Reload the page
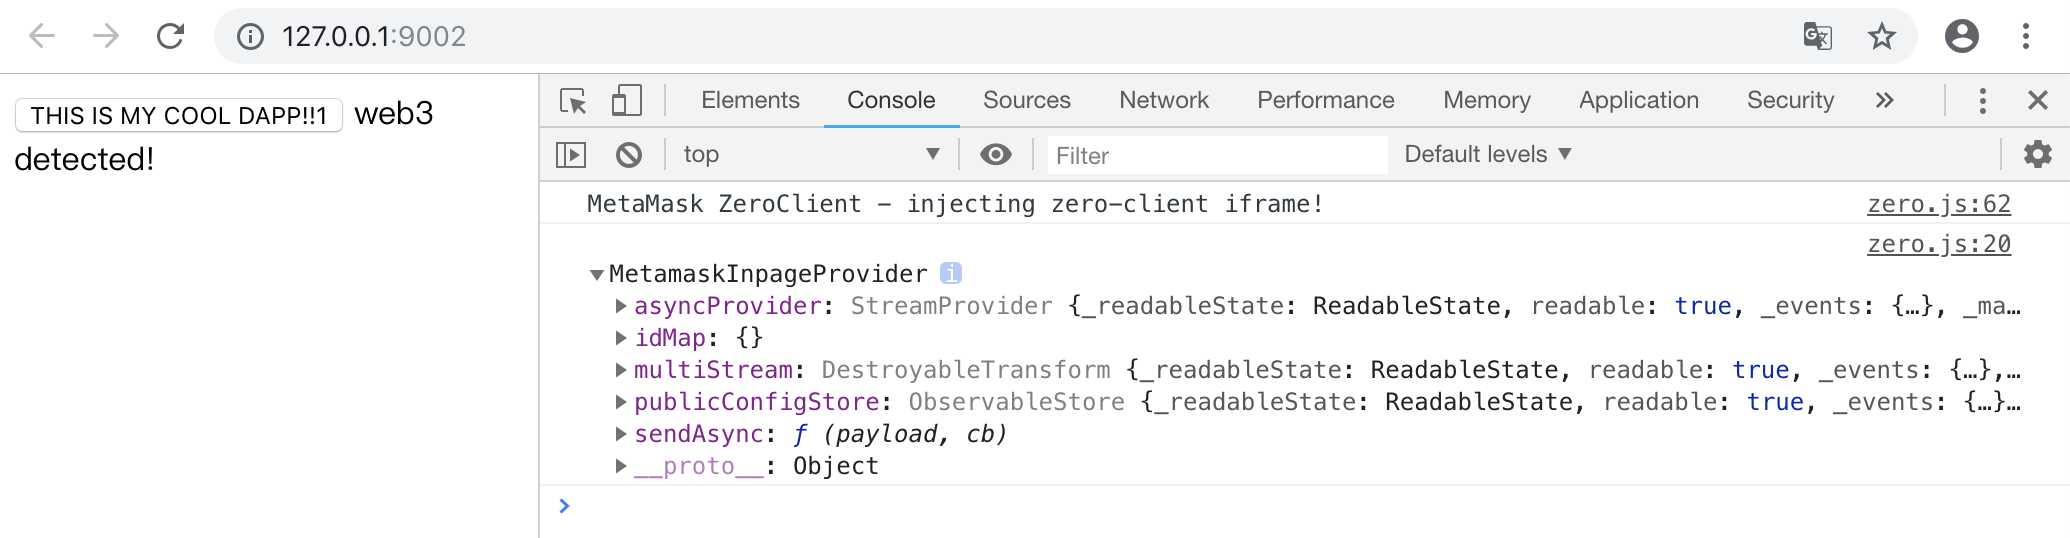Viewport: 2070px width, 538px height. tap(171, 37)
